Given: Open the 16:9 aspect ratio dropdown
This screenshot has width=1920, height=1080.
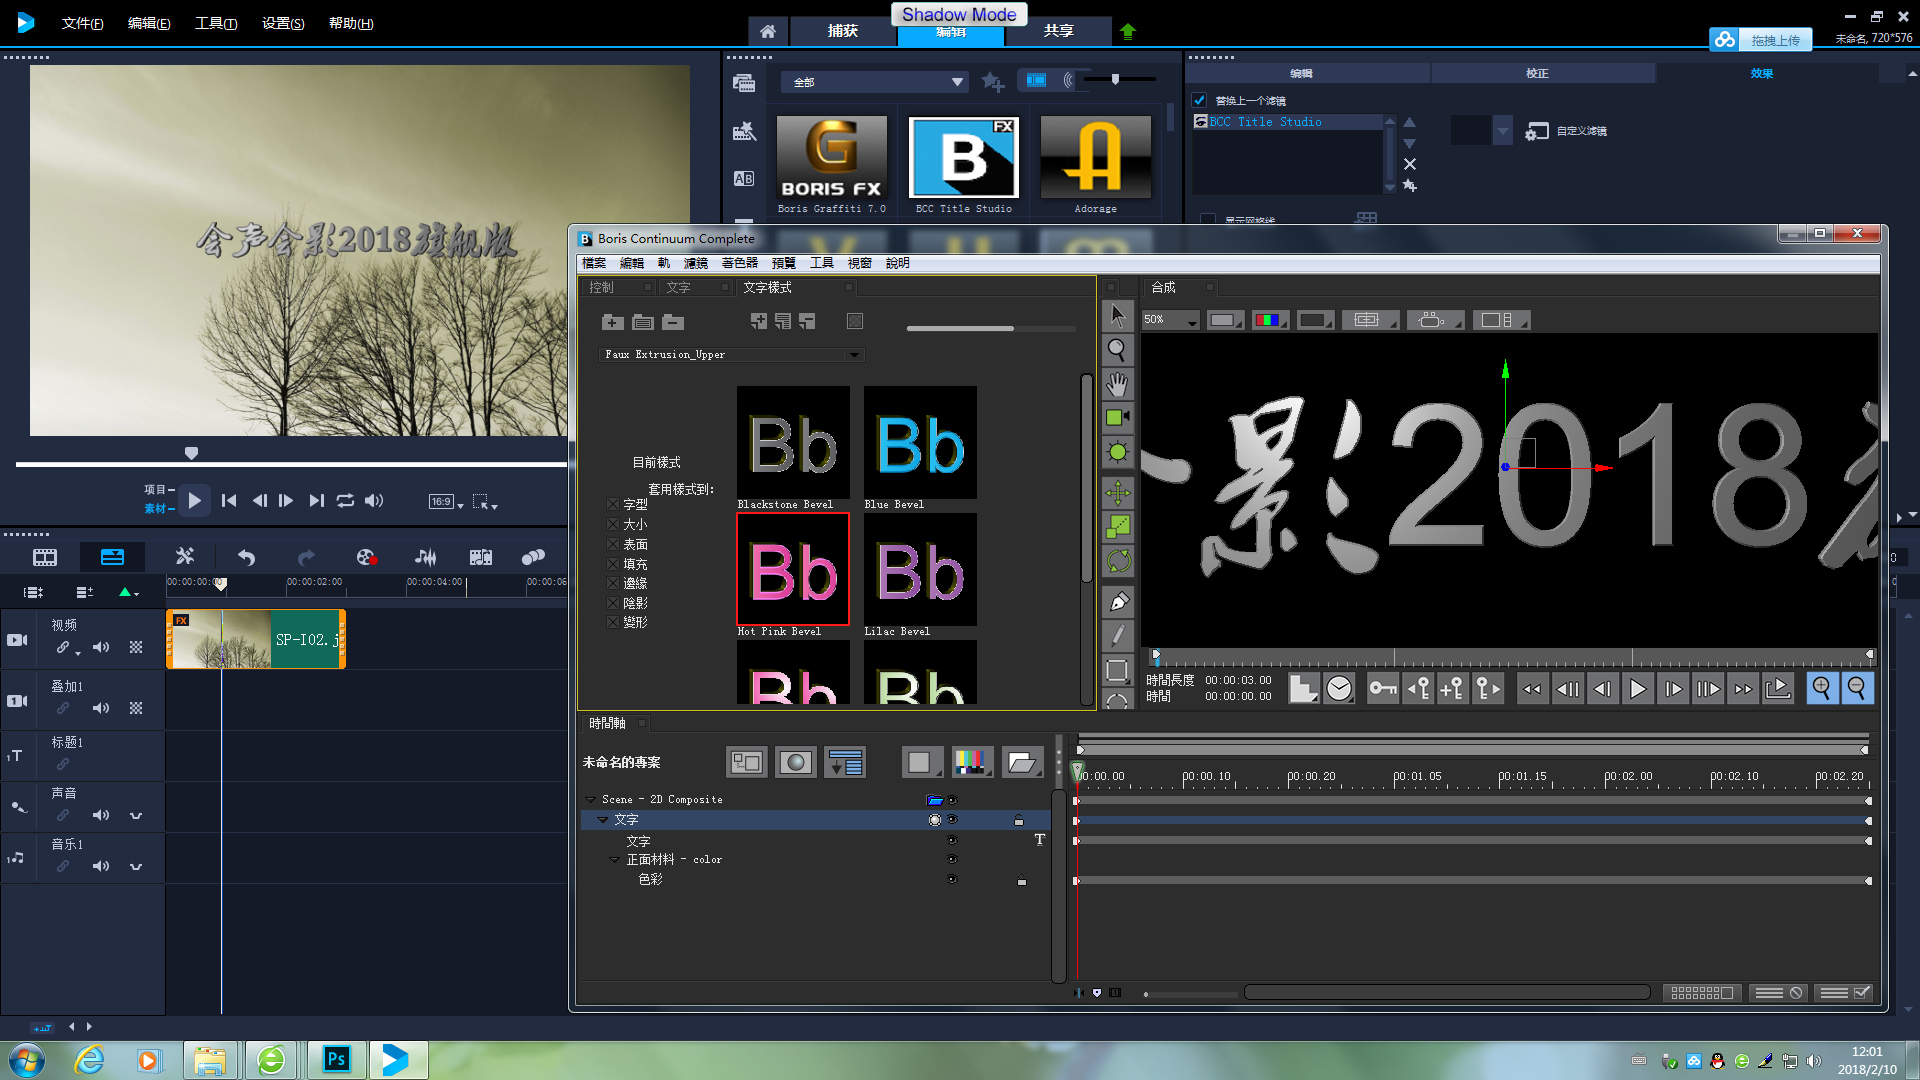Looking at the screenshot, I should pos(446,502).
